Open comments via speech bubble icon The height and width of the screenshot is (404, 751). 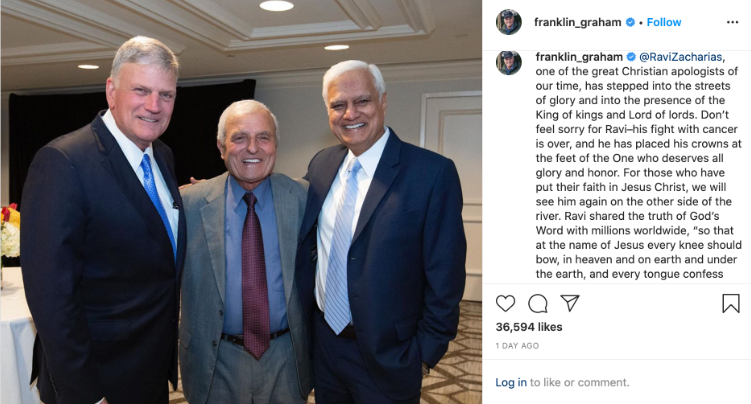click(x=538, y=303)
